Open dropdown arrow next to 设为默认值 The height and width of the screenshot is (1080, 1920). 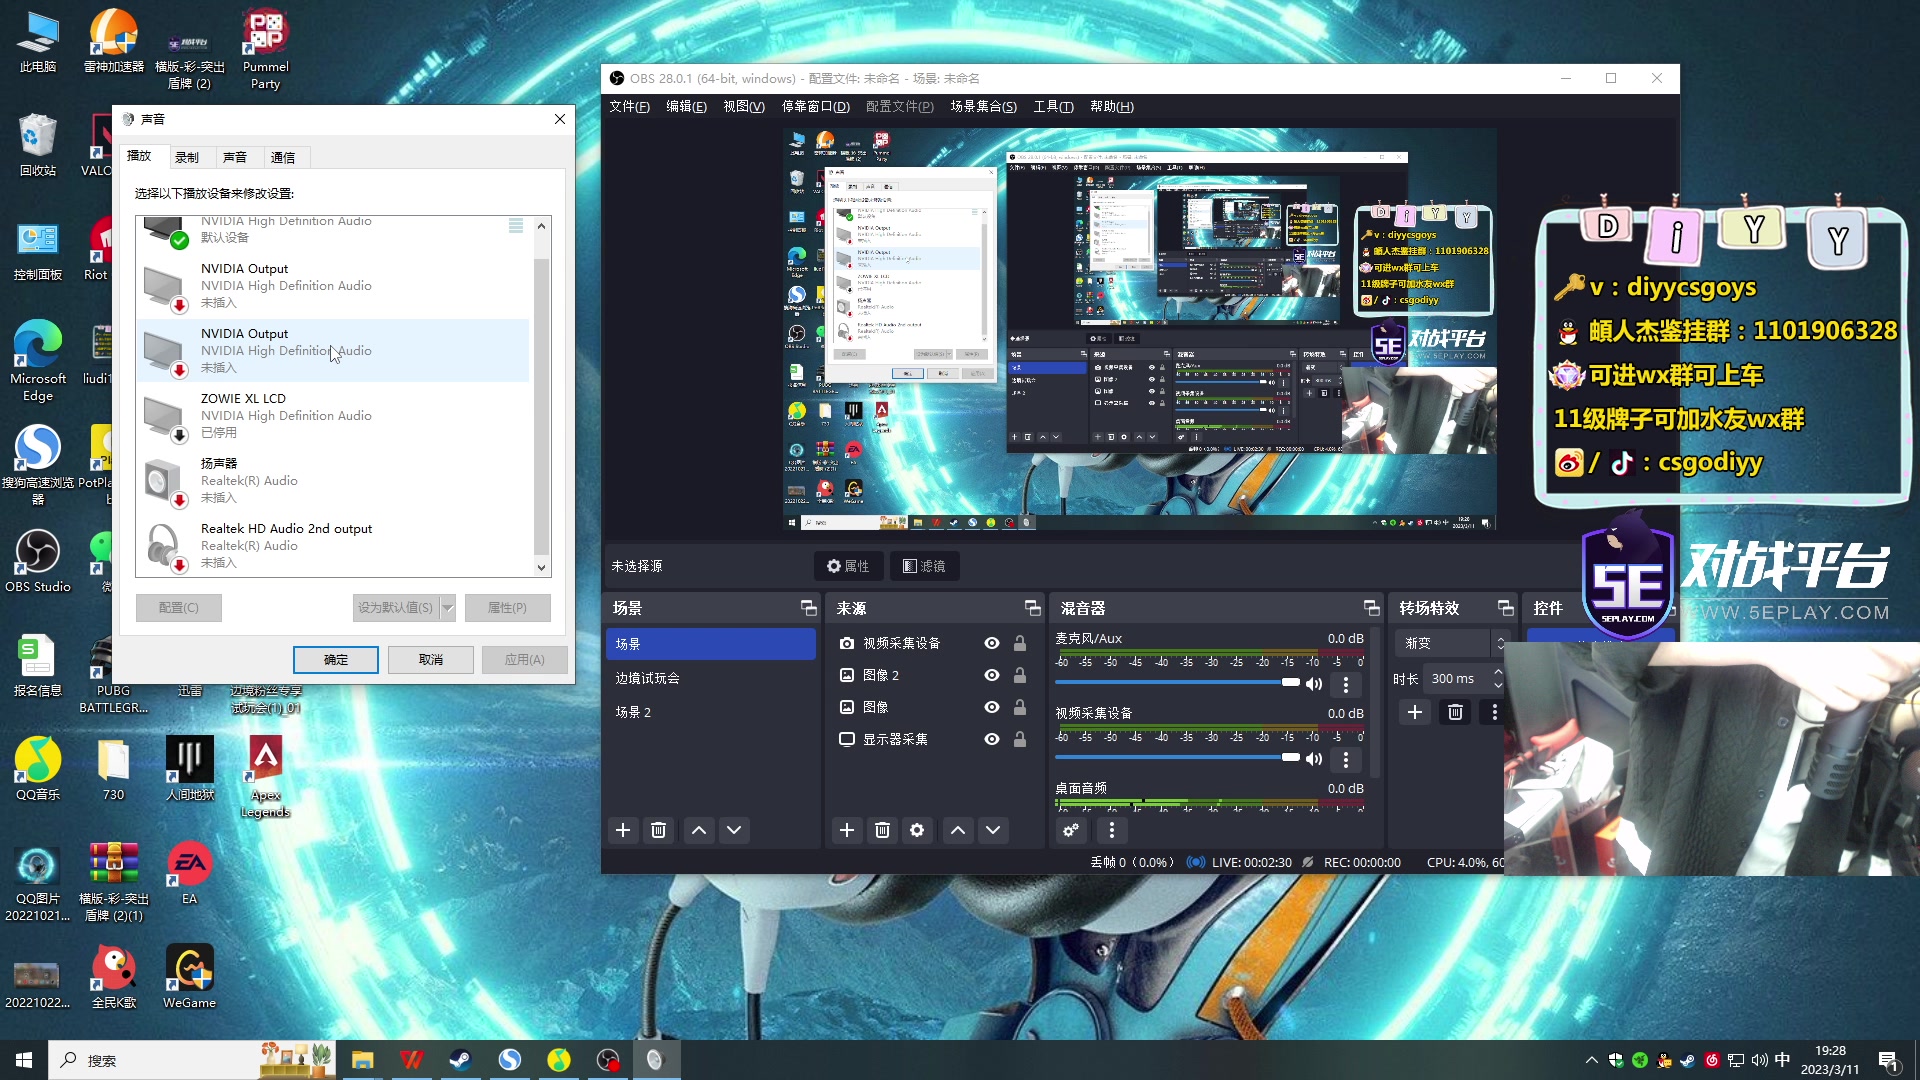click(x=448, y=608)
